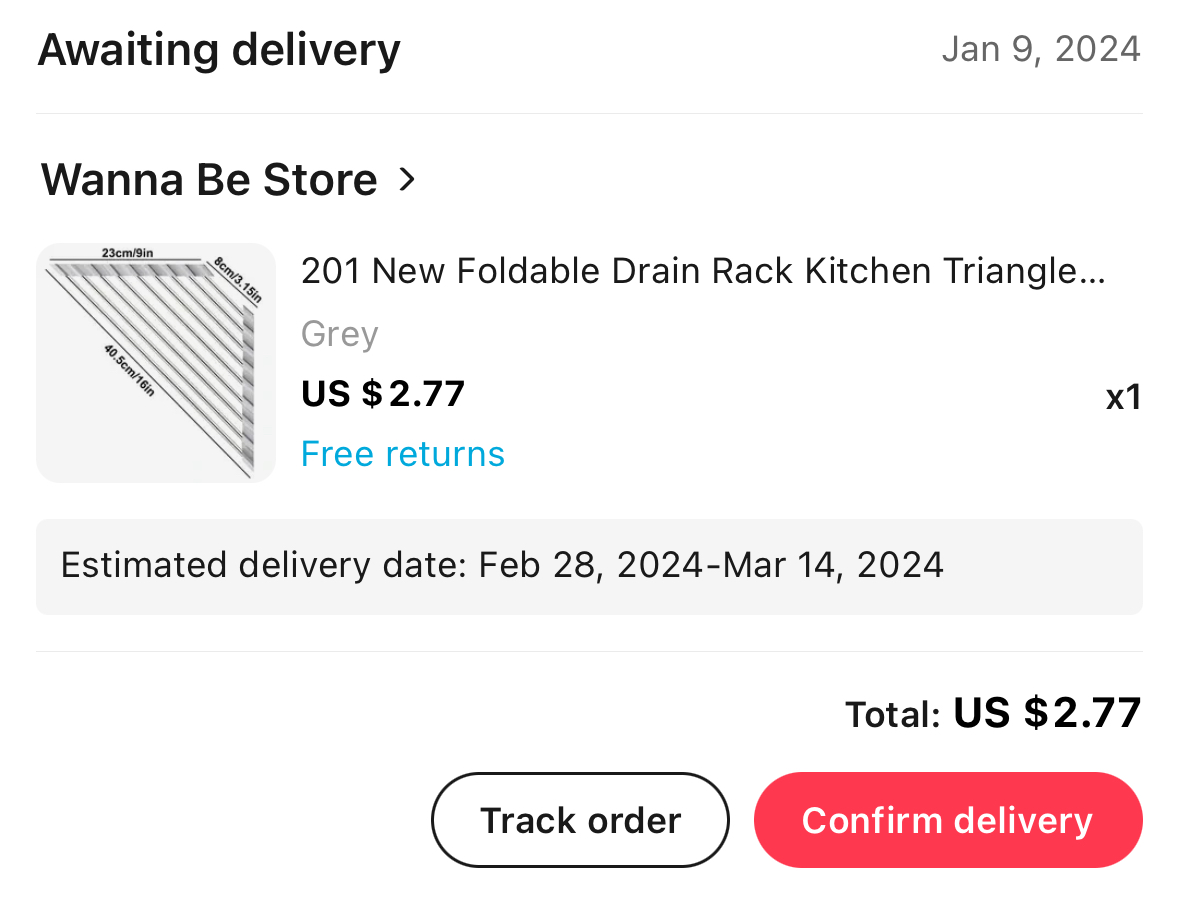The image size is (1179, 916).
Task: Select the Awaiting delivery status heading
Action: click(219, 50)
